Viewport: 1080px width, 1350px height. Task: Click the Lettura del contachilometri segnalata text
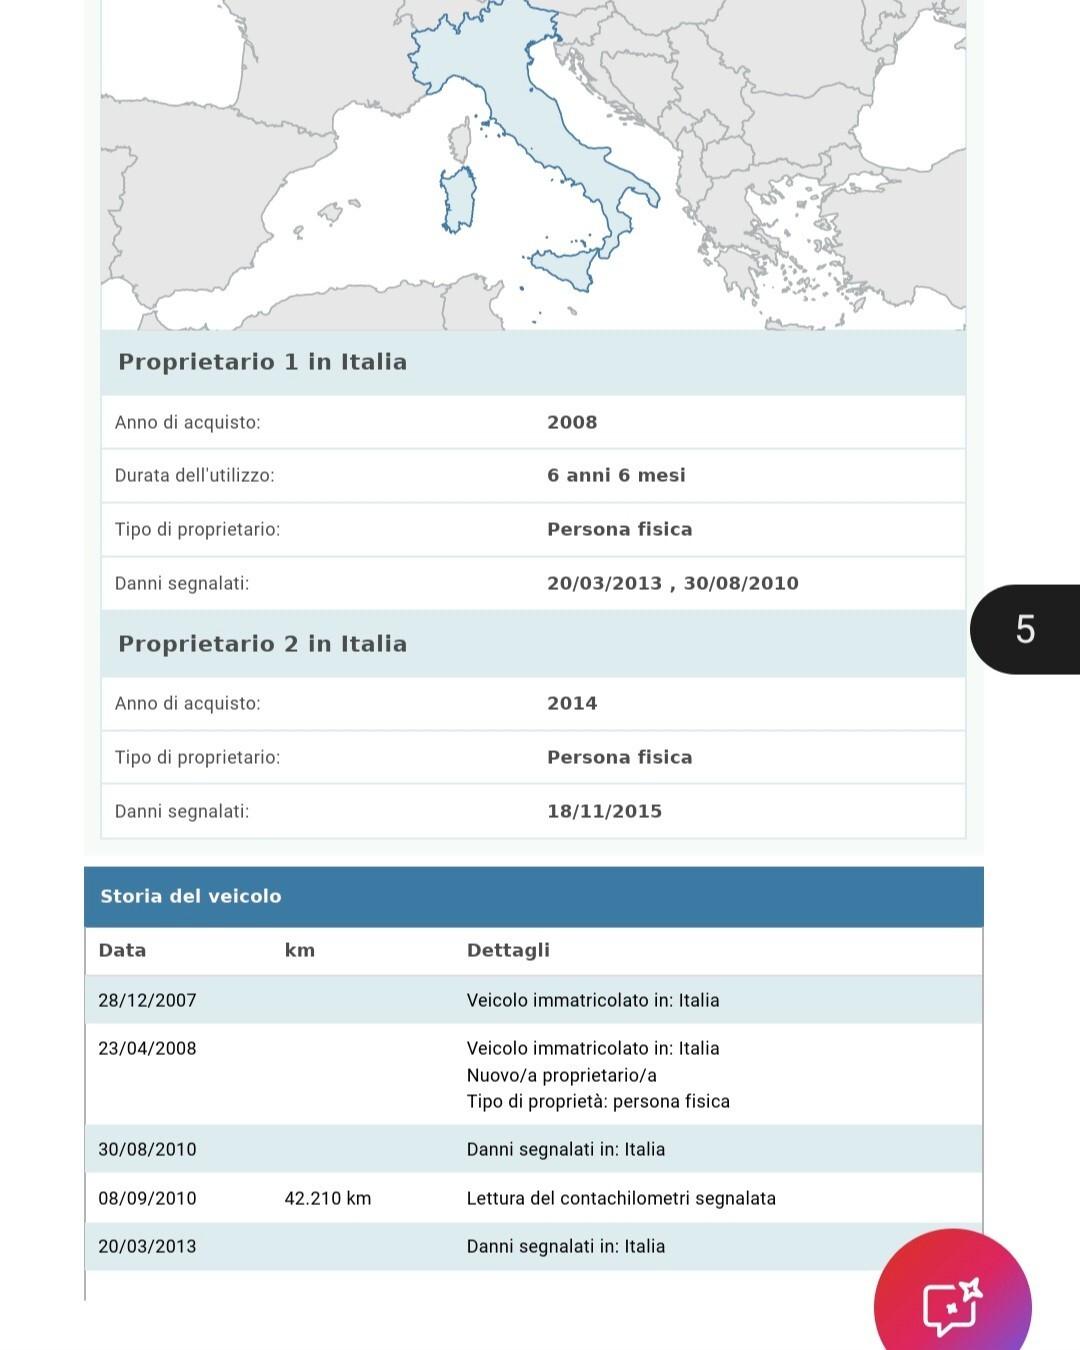point(621,1198)
